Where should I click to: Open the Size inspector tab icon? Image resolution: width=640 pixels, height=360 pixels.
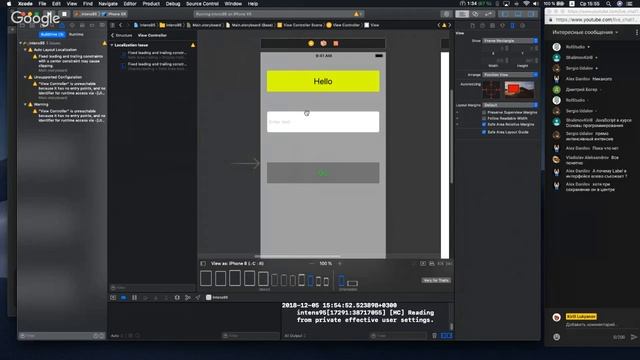click(513, 25)
